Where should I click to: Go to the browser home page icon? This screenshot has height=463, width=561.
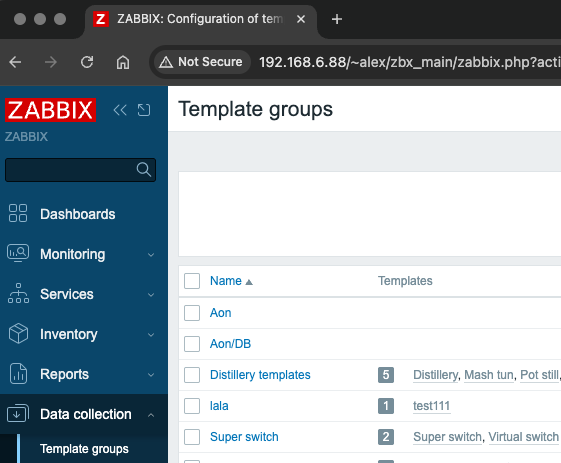(123, 62)
